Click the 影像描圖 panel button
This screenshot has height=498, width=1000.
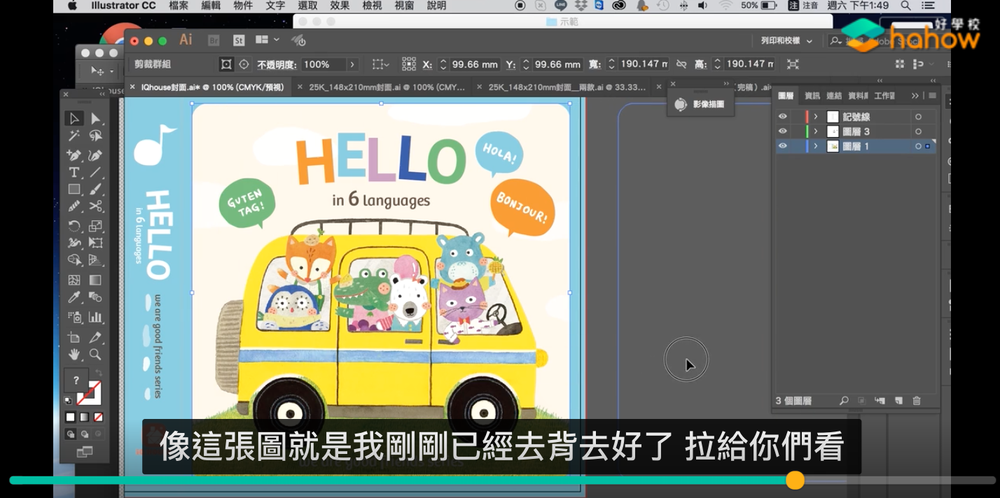(x=701, y=104)
